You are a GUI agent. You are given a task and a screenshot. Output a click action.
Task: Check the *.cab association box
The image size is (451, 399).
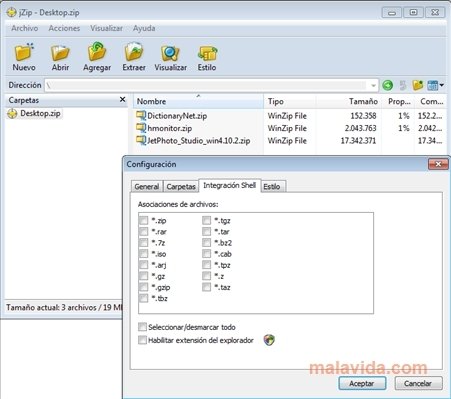[206, 254]
